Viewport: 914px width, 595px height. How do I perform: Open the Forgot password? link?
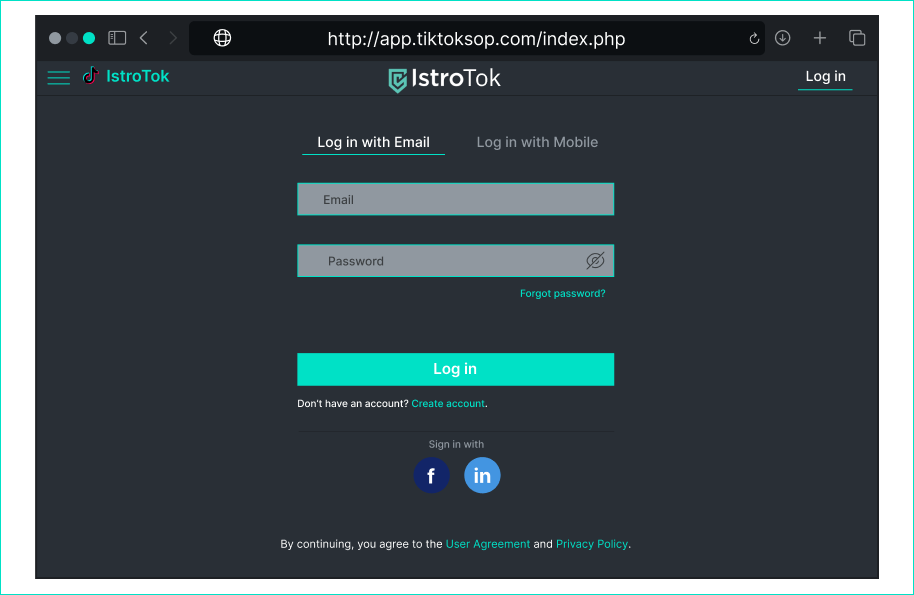pyautogui.click(x=562, y=294)
